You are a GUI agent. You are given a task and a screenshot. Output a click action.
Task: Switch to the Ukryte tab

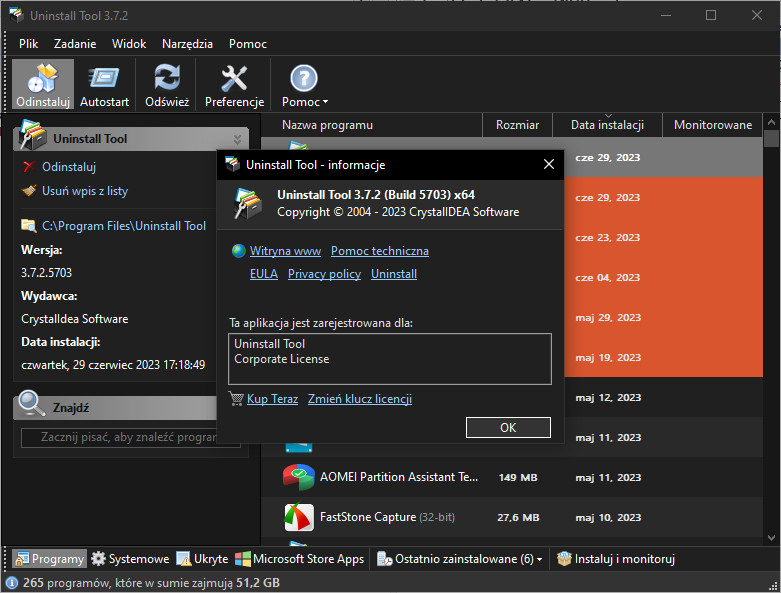[x=202, y=559]
